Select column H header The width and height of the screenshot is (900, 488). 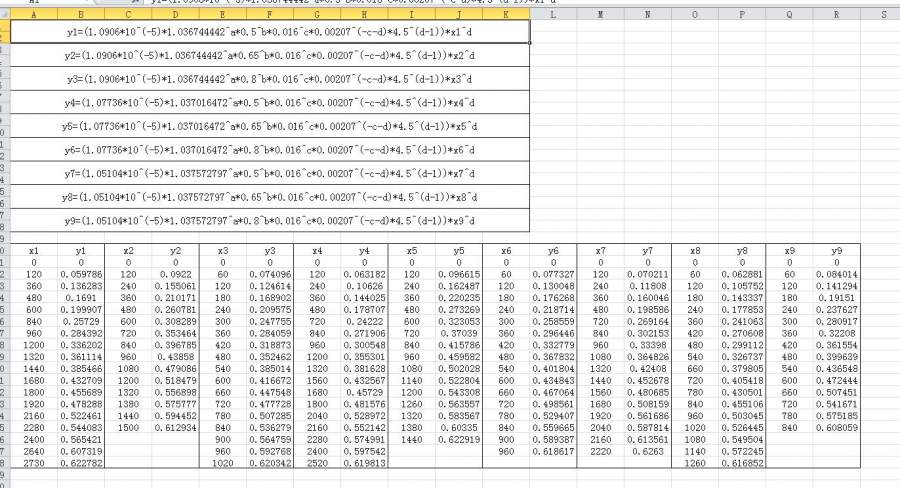(x=364, y=15)
